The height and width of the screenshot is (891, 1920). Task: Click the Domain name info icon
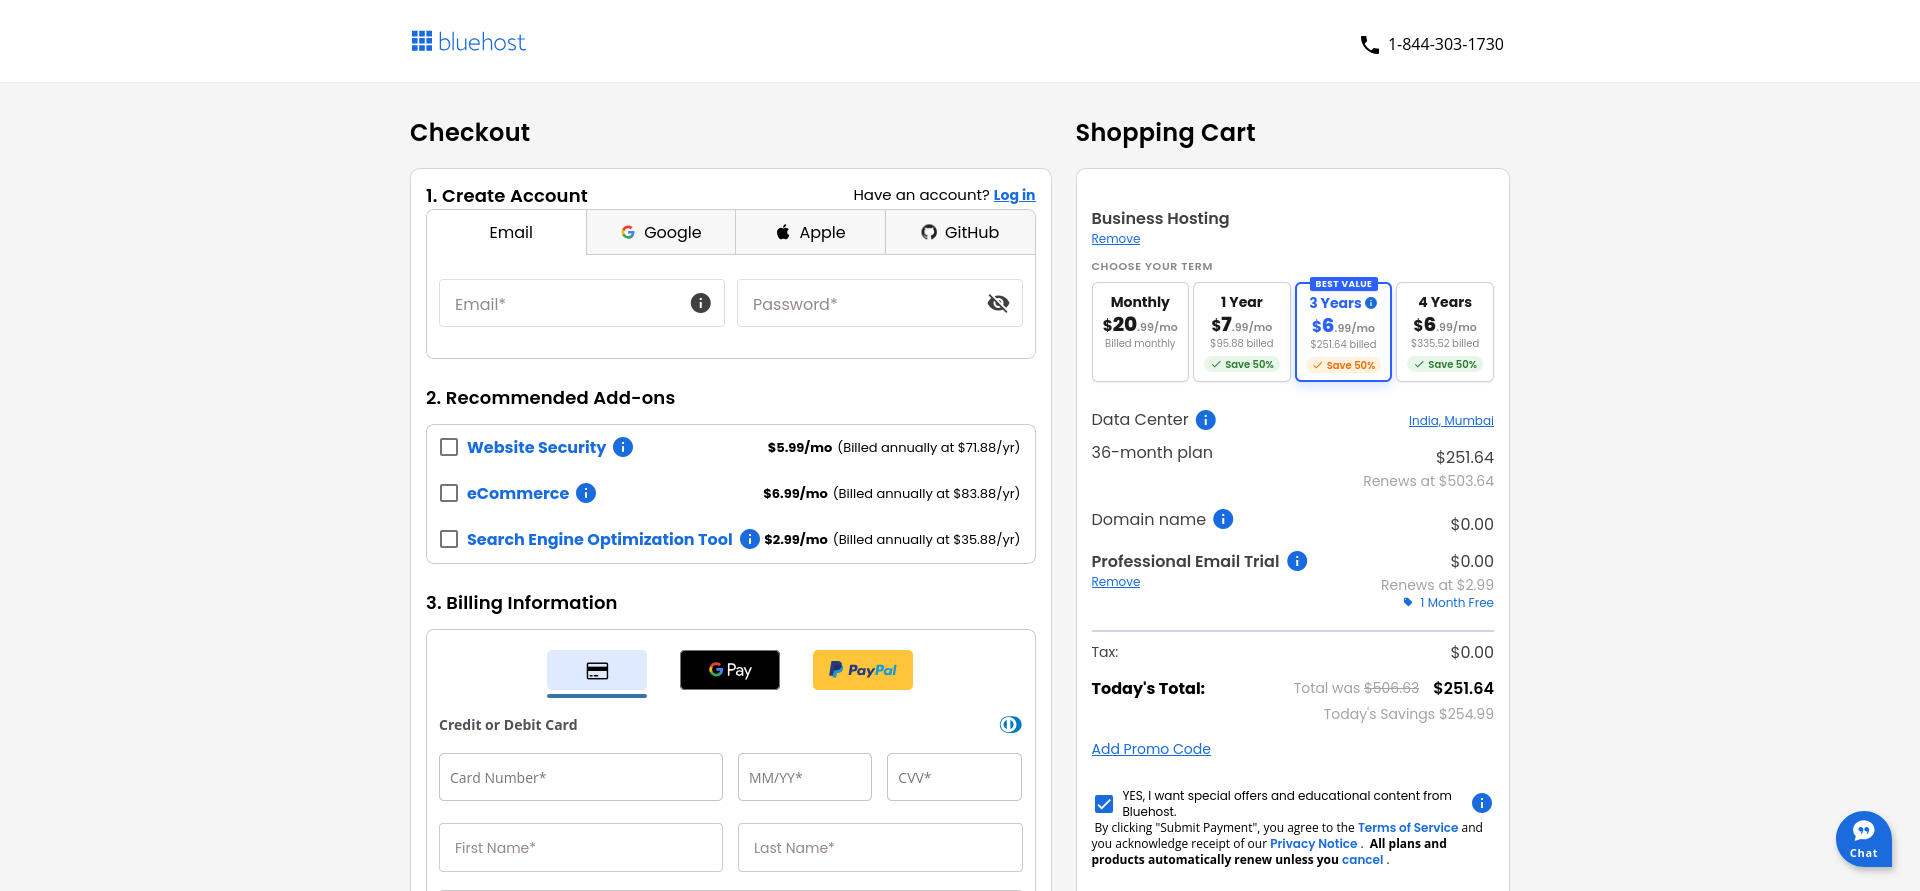pyautogui.click(x=1223, y=519)
